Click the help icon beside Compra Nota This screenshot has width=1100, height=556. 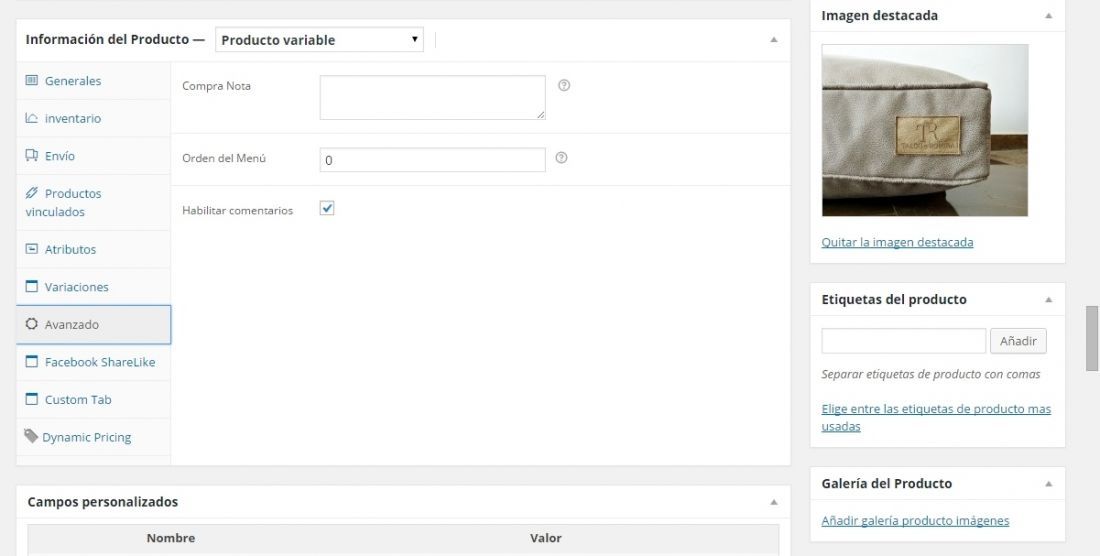click(564, 86)
